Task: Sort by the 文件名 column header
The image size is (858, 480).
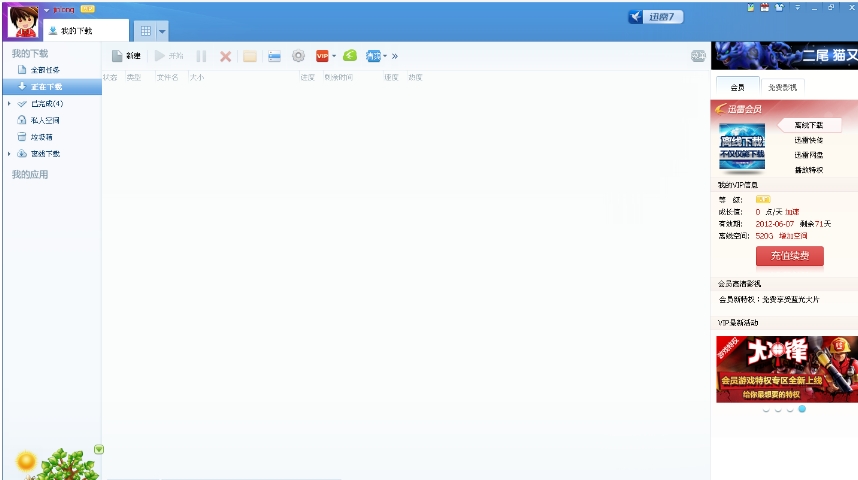Action: pyautogui.click(x=167, y=77)
